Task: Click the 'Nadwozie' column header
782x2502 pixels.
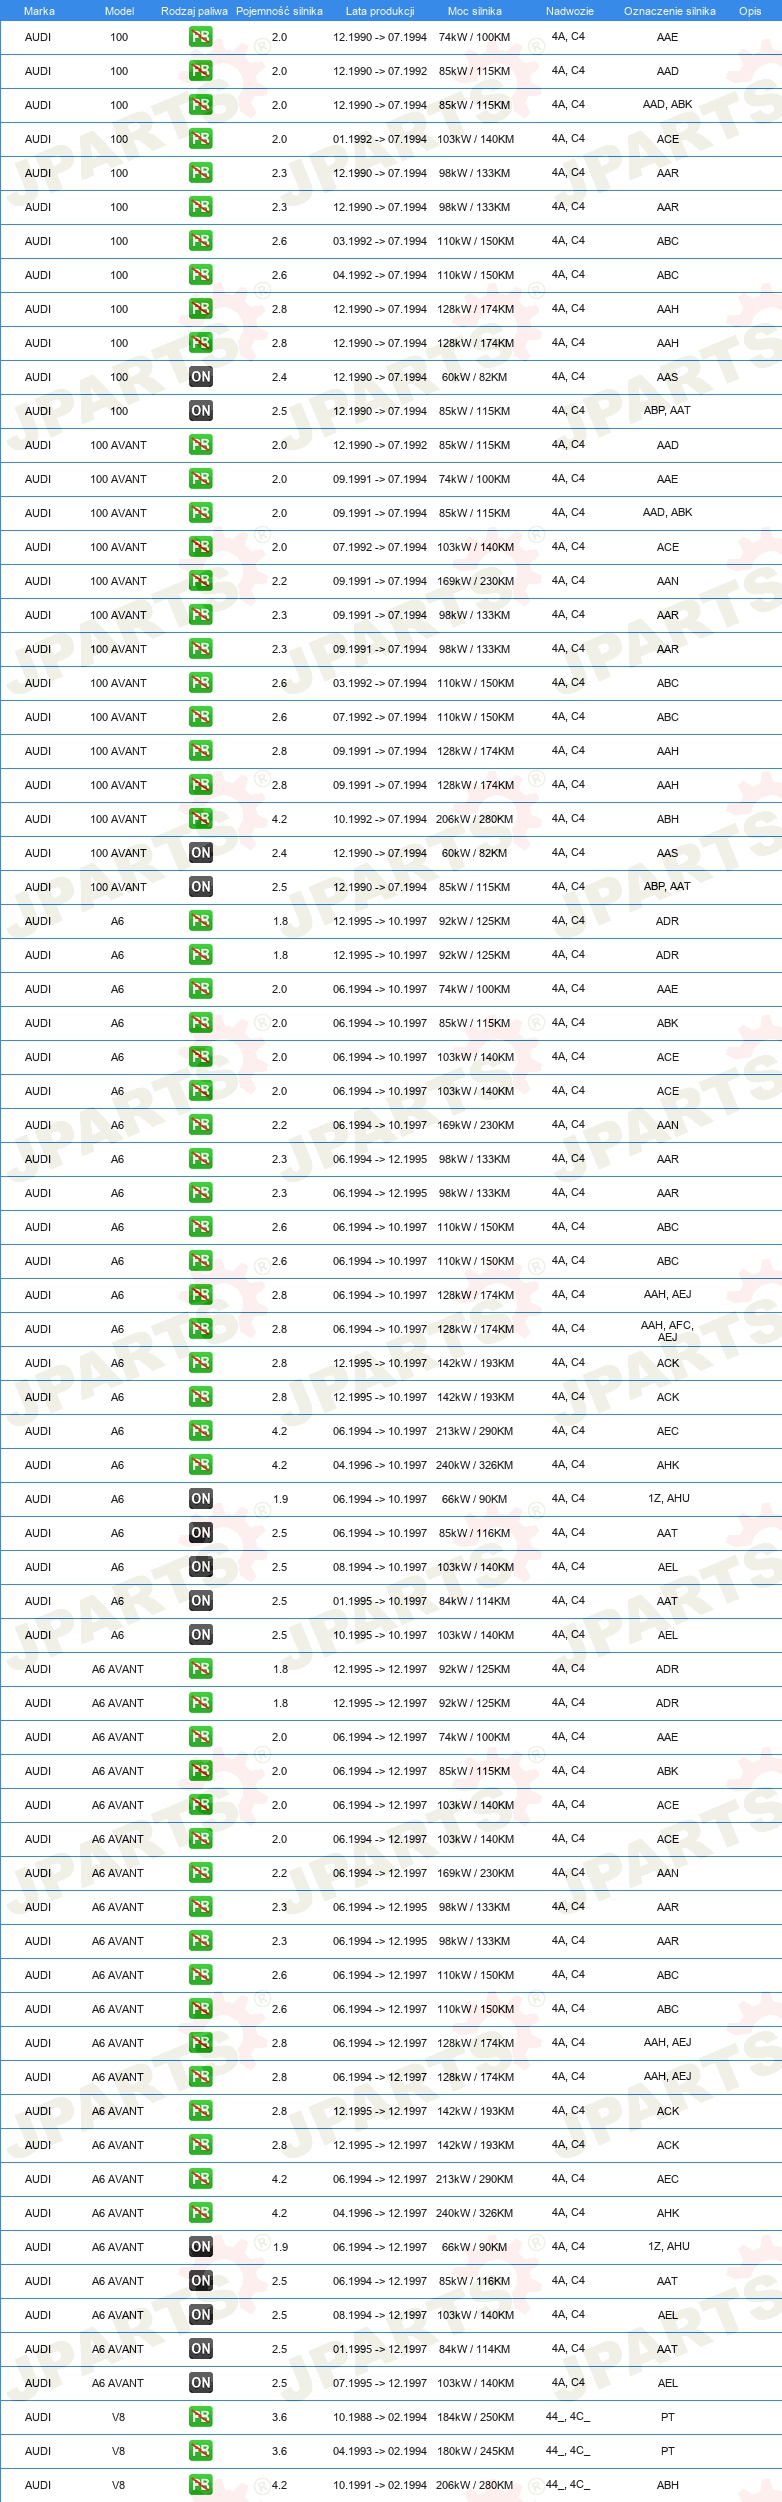Action: coord(570,11)
